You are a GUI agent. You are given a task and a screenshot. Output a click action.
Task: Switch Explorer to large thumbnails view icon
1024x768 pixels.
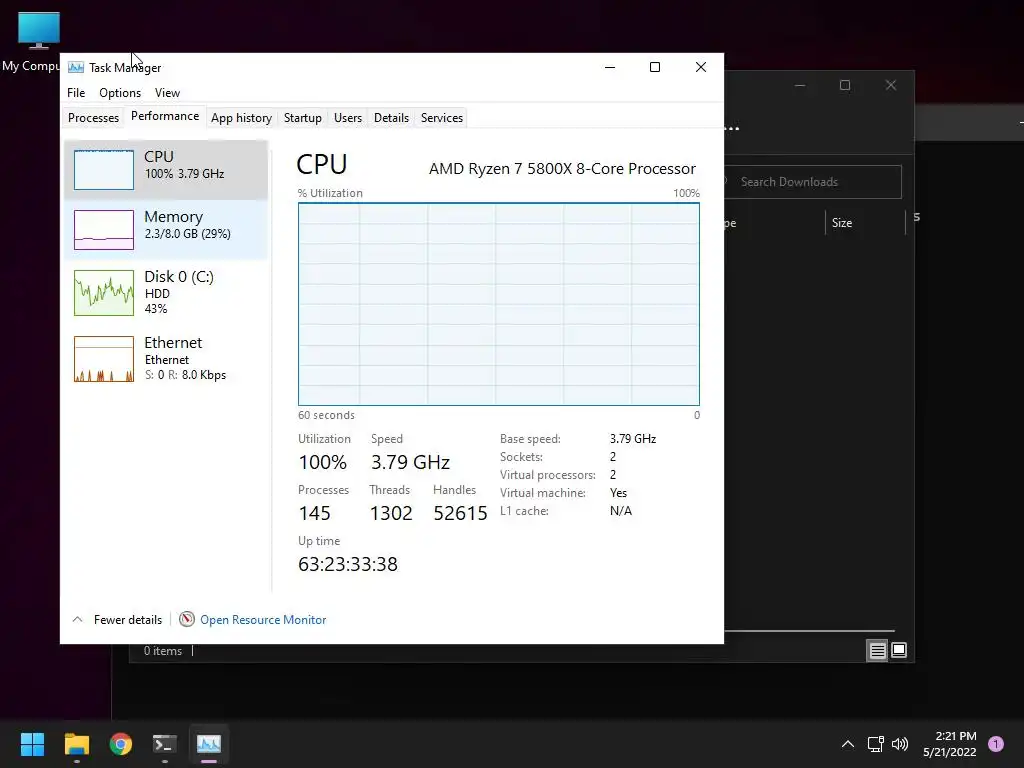[899, 650]
